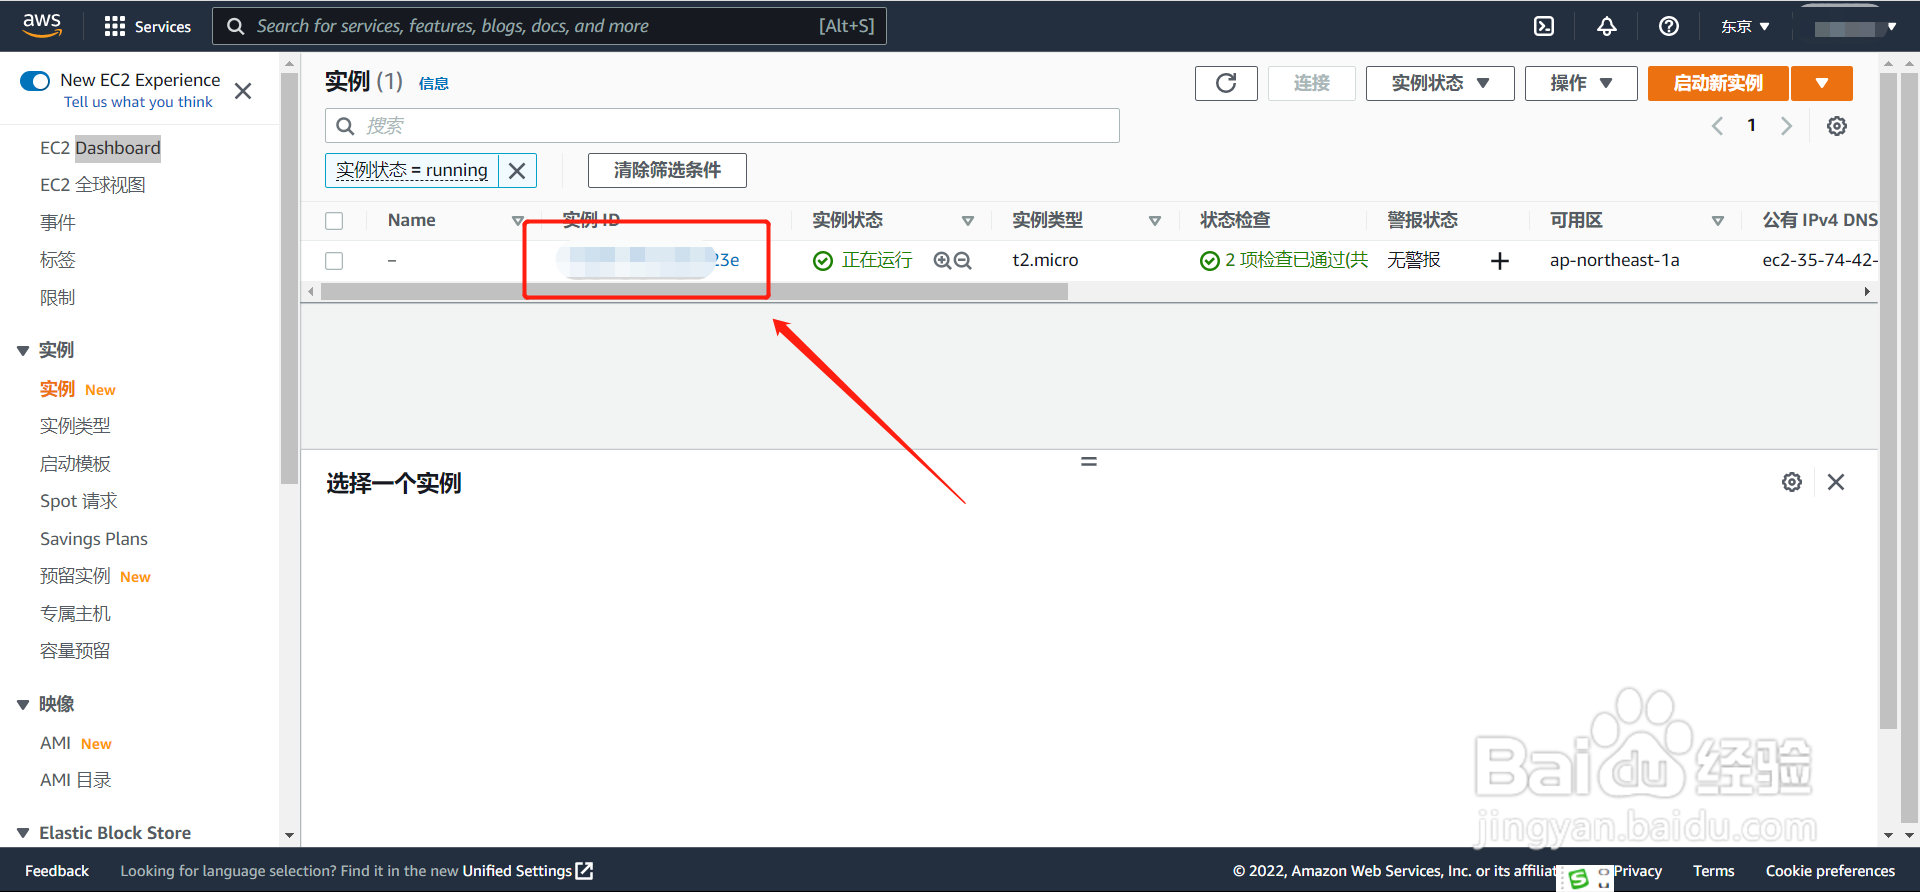1920x892 pixels.
Task: Open 实例类型 in sidebar
Action: click(75, 426)
